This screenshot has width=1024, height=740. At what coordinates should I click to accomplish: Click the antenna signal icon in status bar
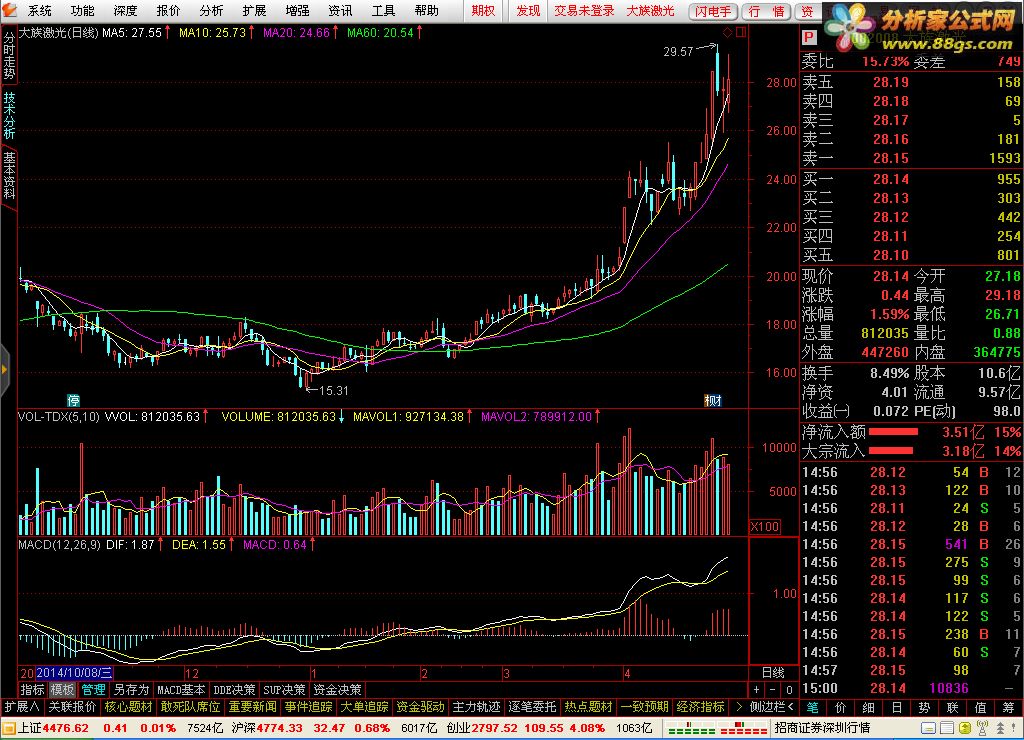(982, 728)
